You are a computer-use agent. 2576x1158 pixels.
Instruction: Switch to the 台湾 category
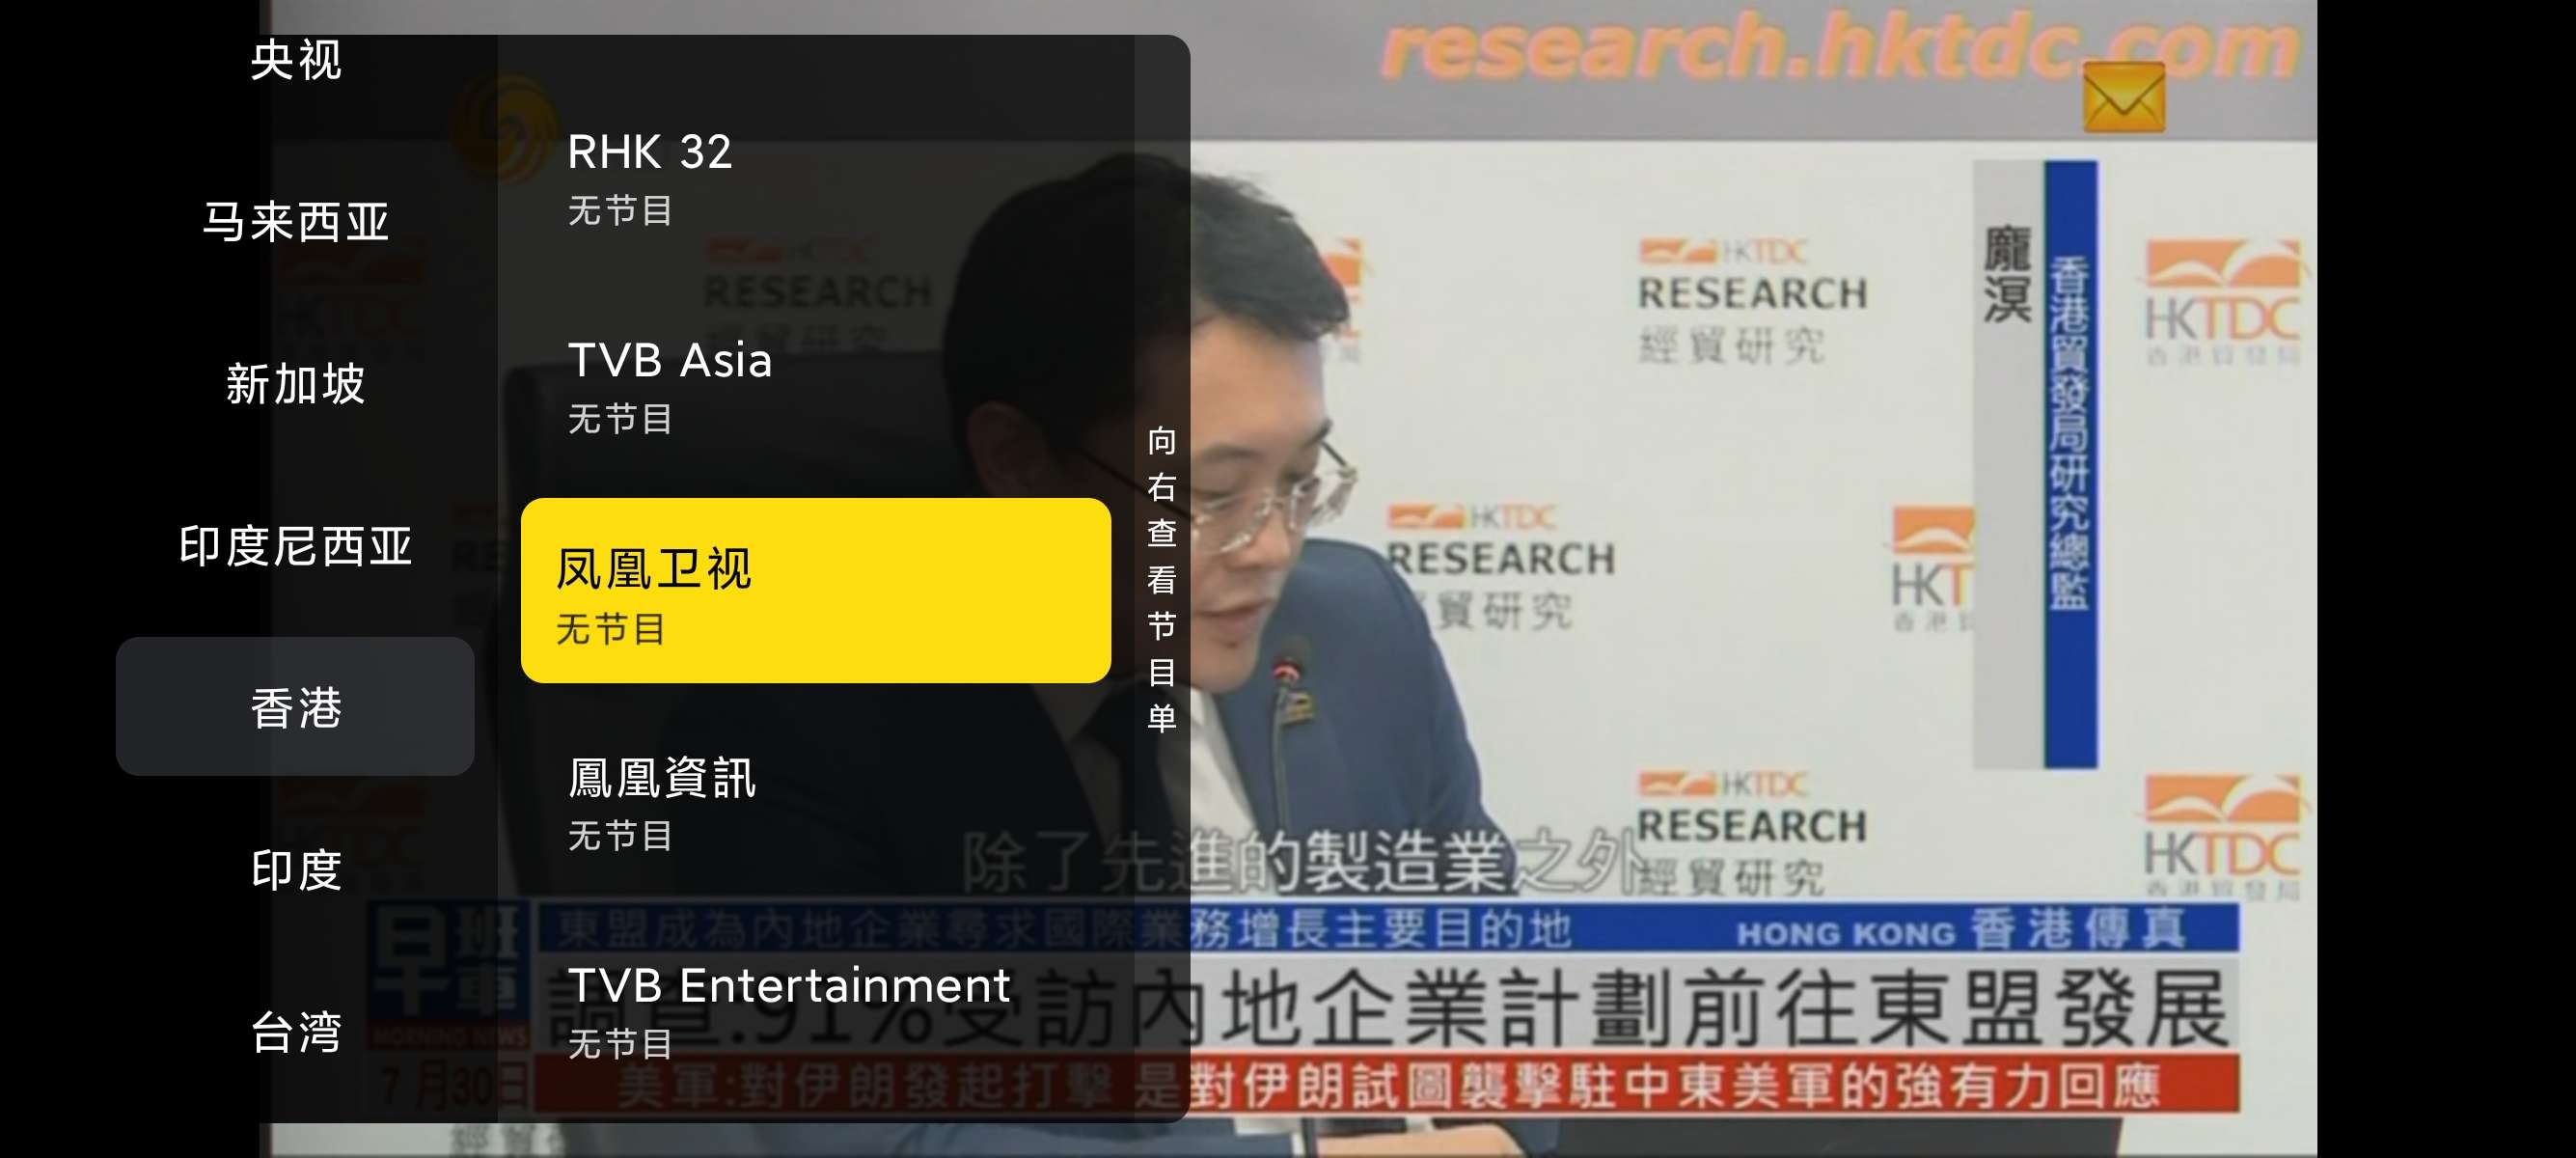295,1031
